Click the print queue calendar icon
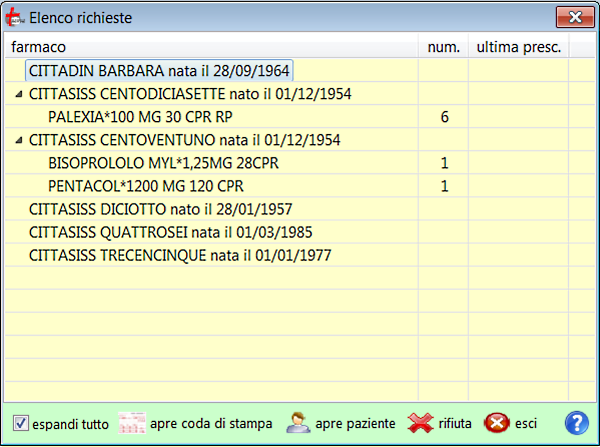 [x=132, y=423]
